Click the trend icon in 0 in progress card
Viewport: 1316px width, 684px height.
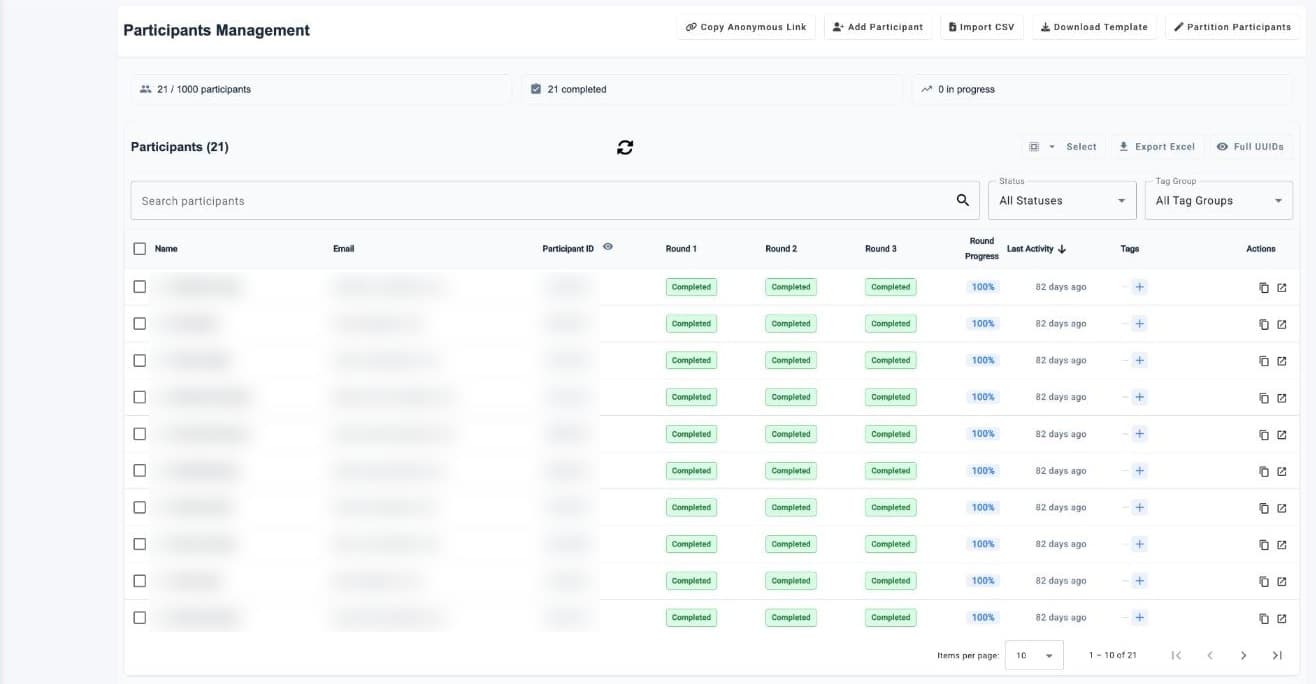927,89
